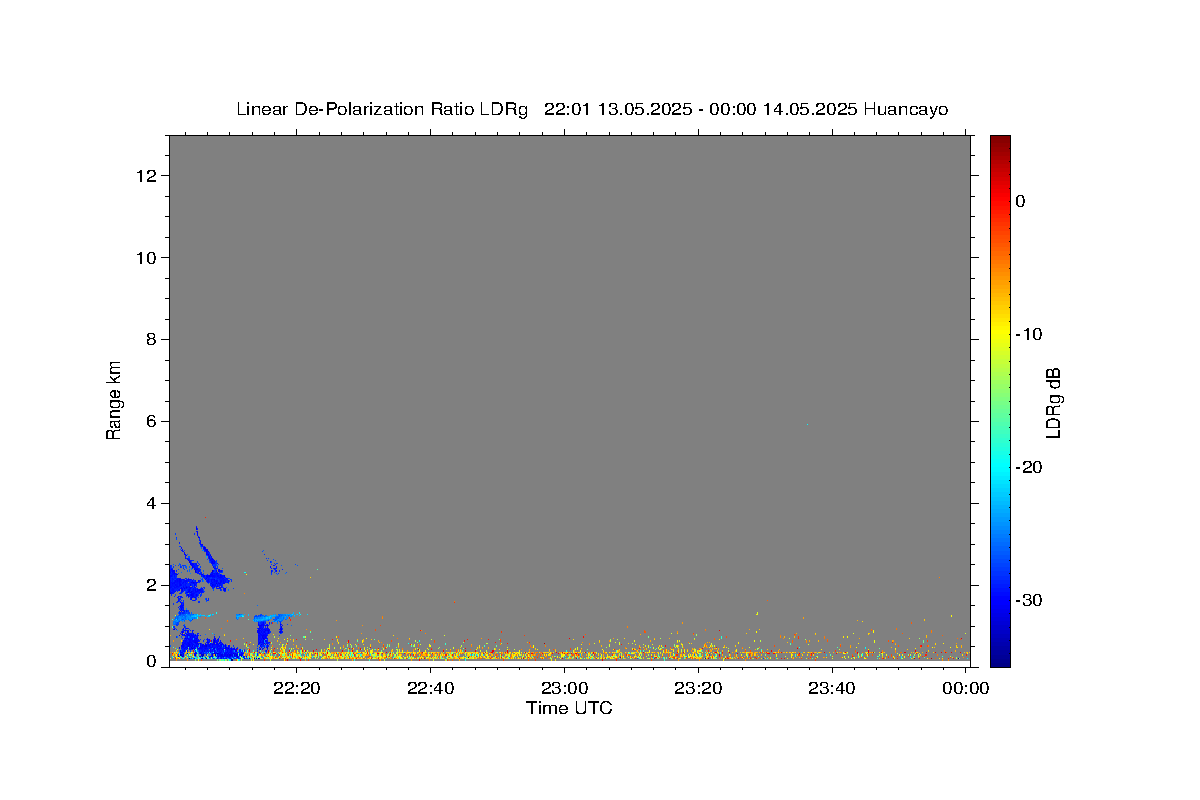1200x800 pixels.
Task: Click the 22:20 time tick label
Action: (x=297, y=688)
